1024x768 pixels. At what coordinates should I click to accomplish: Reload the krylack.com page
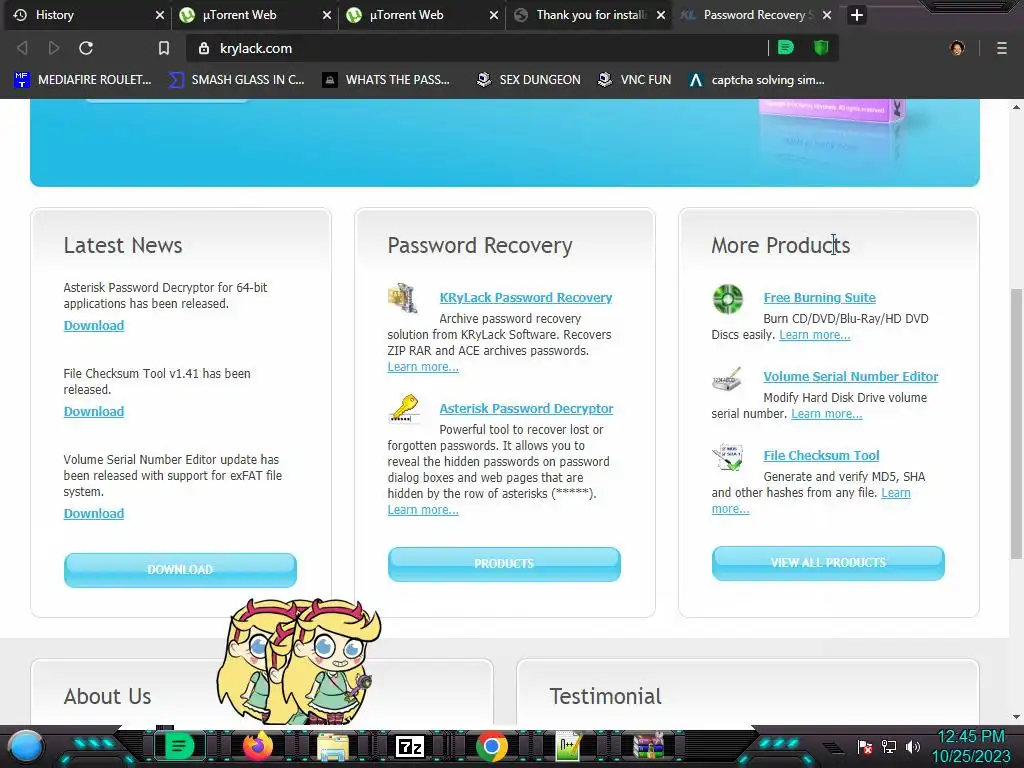[x=86, y=48]
